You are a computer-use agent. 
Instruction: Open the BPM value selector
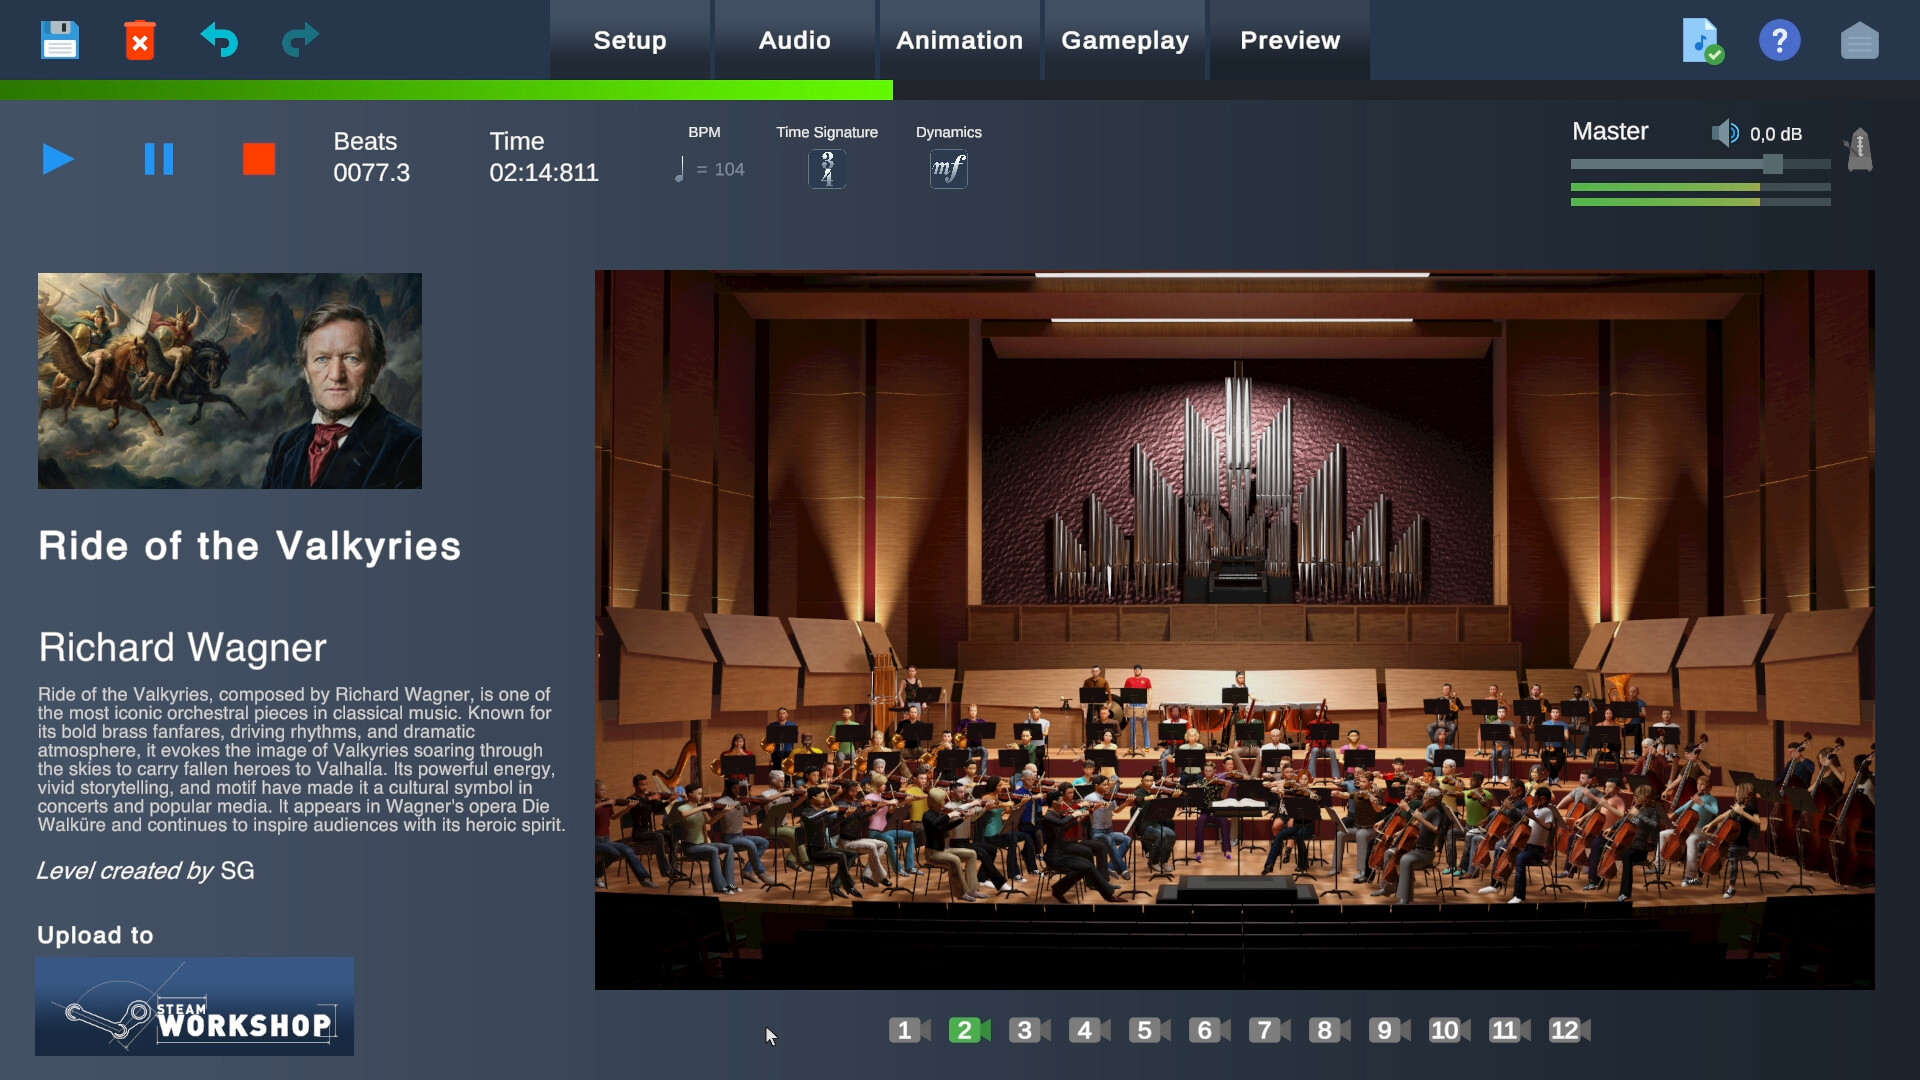coord(712,168)
